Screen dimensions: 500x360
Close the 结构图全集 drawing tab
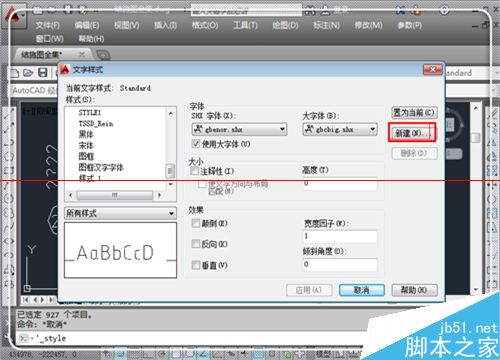coord(82,54)
